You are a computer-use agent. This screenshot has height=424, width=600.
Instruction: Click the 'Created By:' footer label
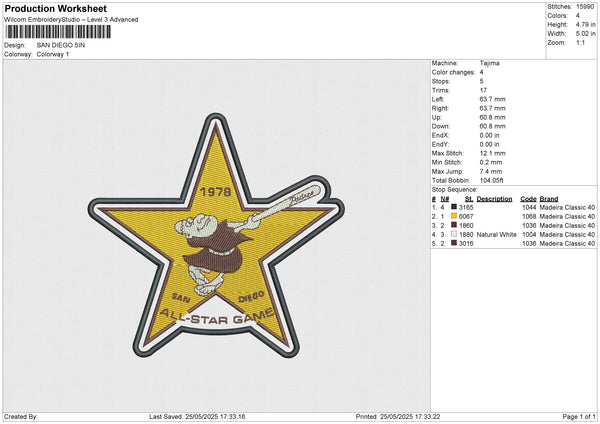21,416
